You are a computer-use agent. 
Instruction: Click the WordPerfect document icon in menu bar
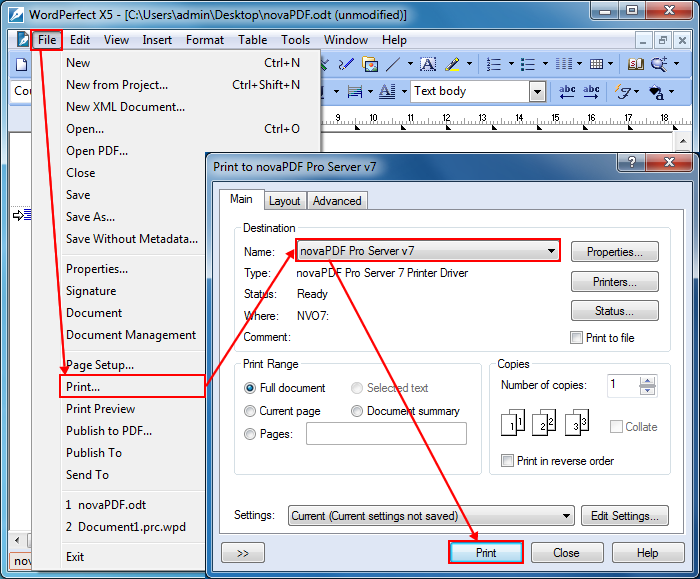(x=23, y=39)
